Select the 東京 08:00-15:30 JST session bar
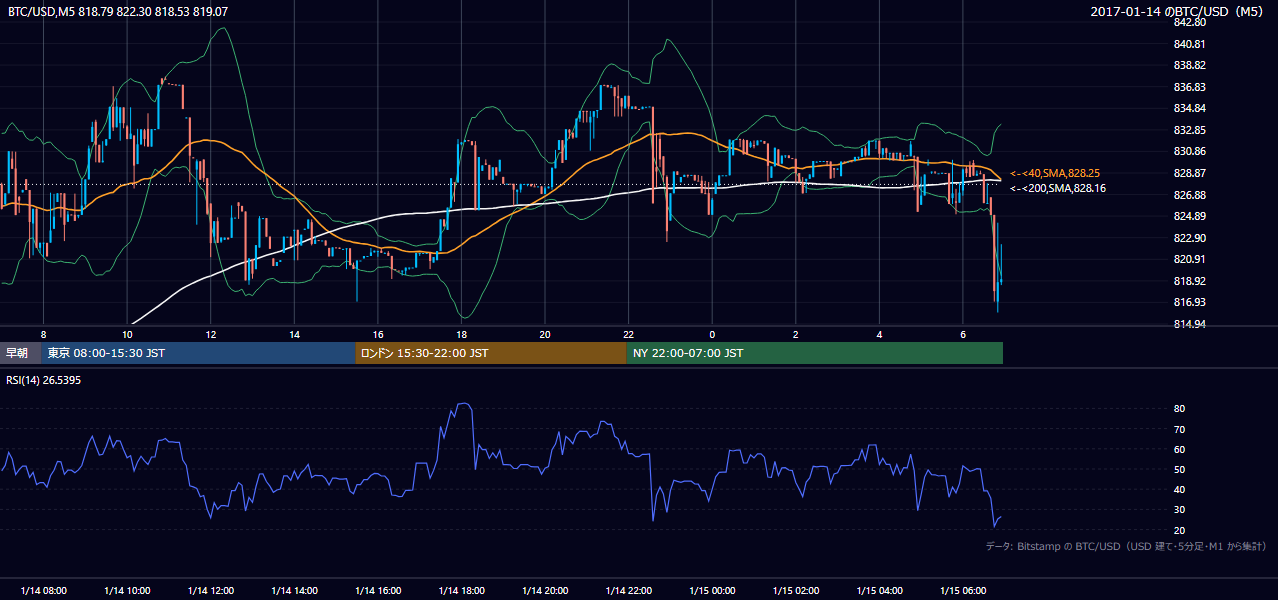 (x=198, y=353)
